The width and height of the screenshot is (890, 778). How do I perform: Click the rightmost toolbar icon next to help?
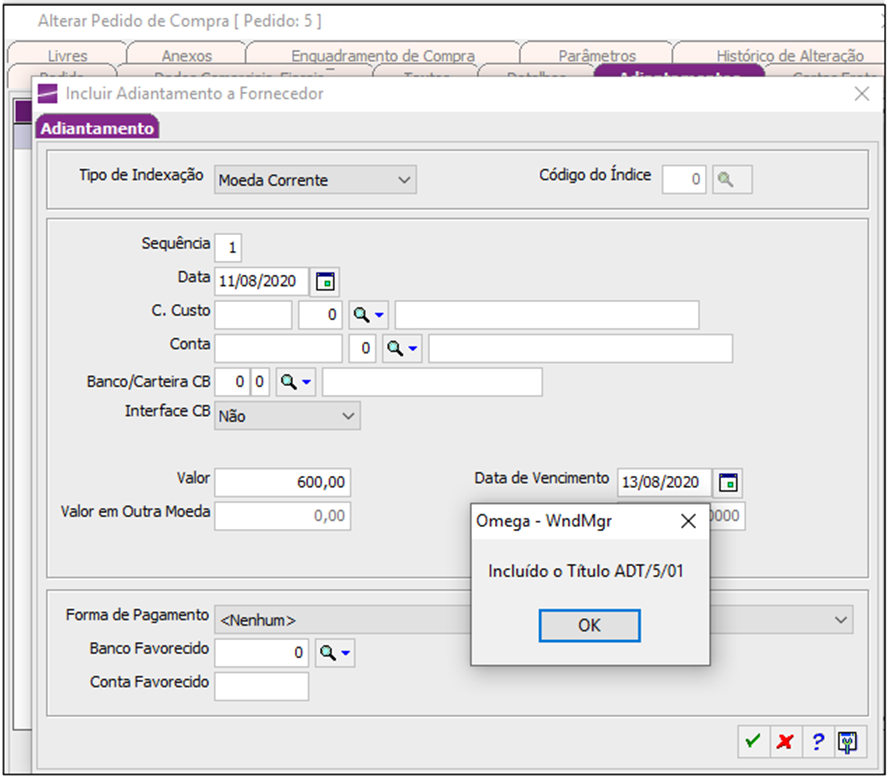point(849,741)
